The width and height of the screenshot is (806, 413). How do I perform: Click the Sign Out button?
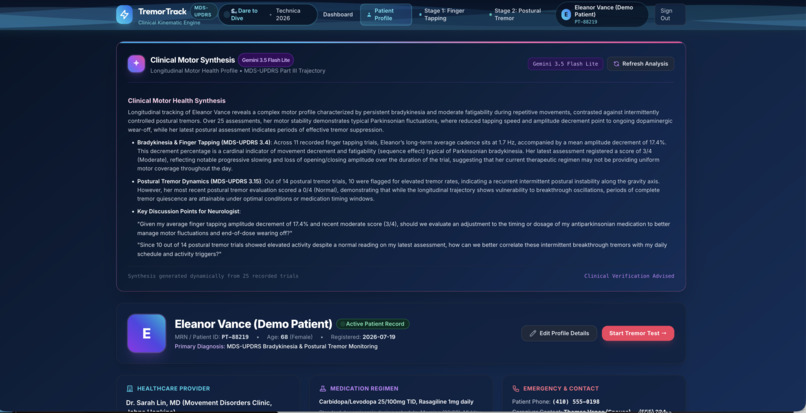pyautogui.click(x=669, y=14)
